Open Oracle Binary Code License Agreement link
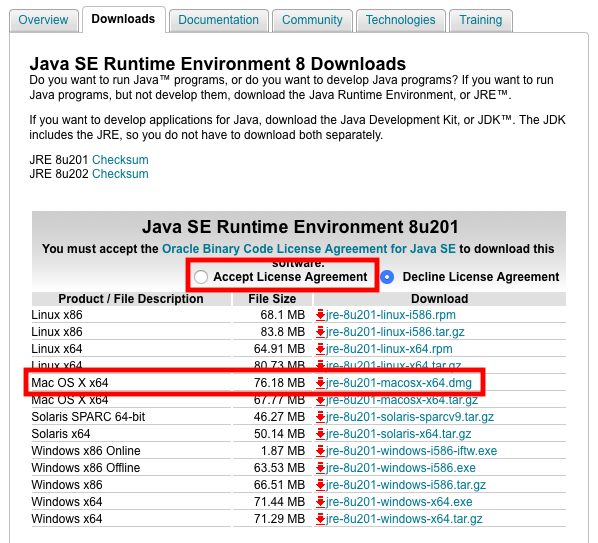The width and height of the screenshot is (598, 543). (x=309, y=249)
